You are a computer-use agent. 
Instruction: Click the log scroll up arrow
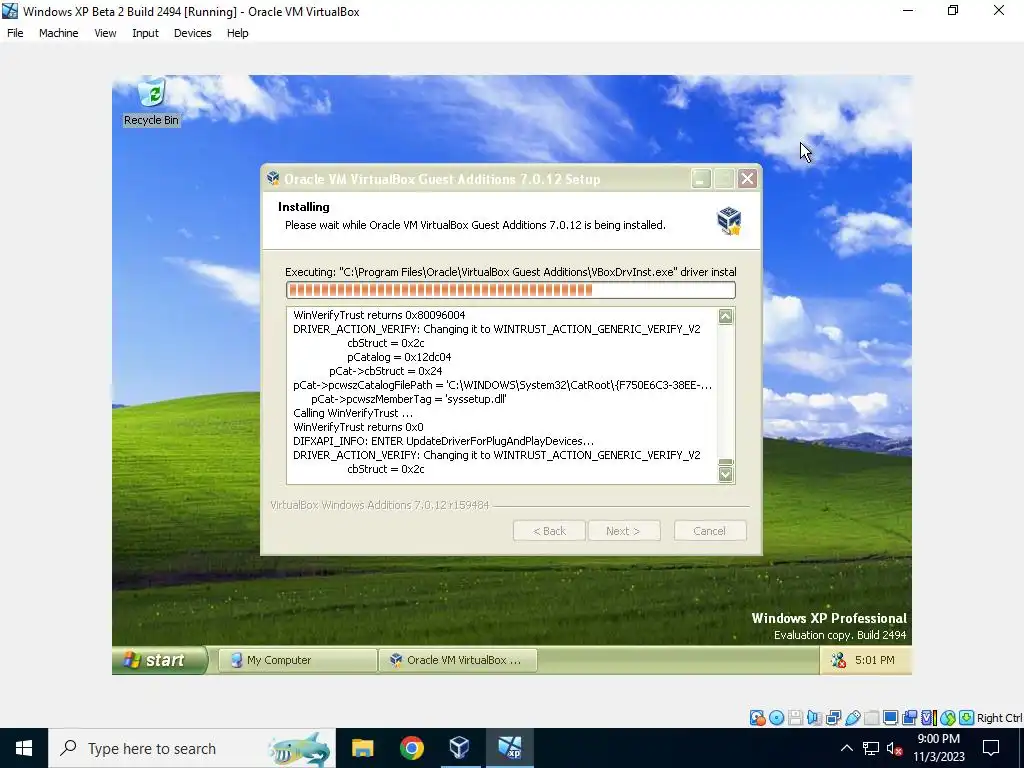tap(726, 317)
